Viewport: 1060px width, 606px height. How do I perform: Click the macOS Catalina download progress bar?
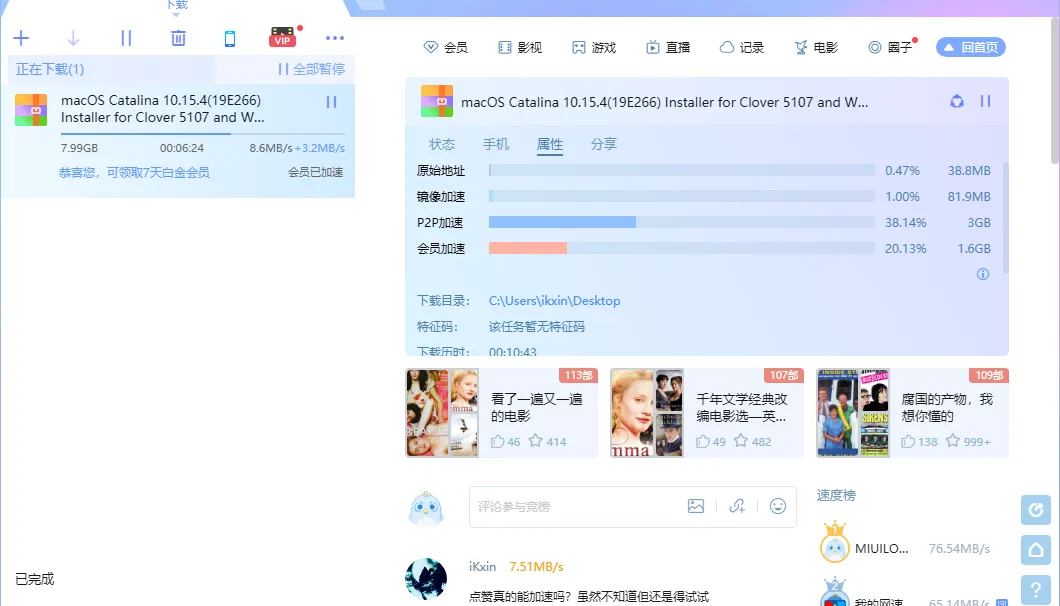pos(203,134)
